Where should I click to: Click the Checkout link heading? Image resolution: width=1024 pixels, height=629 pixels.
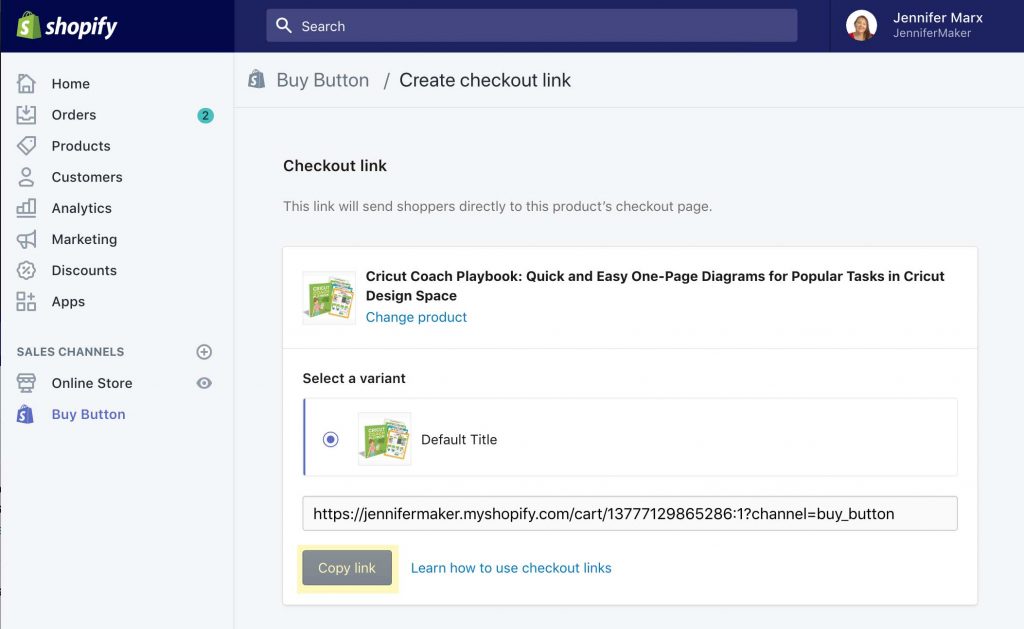click(x=335, y=166)
